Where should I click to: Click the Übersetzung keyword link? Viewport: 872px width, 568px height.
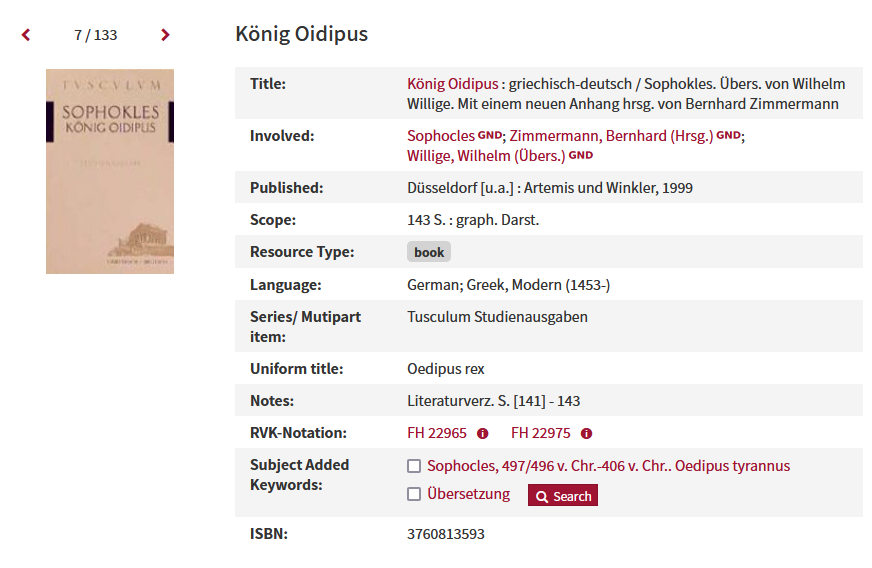tap(468, 493)
